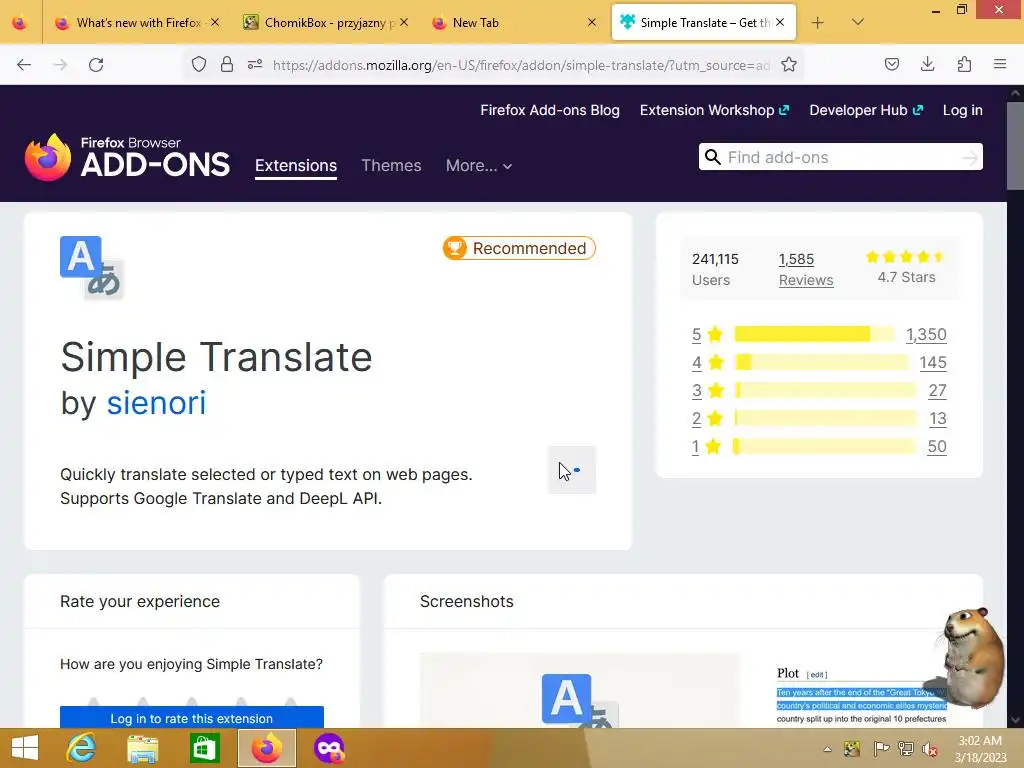
Task: Open the Developer Hub link
Action: point(866,110)
